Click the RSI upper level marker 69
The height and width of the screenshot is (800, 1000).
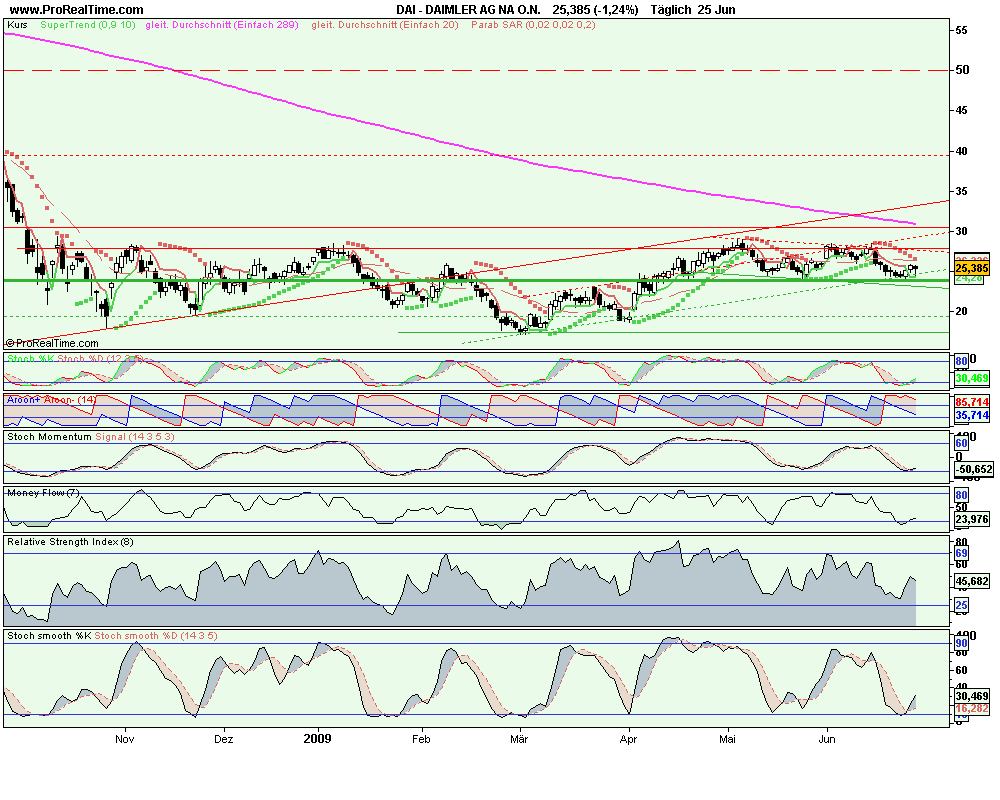(x=960, y=553)
